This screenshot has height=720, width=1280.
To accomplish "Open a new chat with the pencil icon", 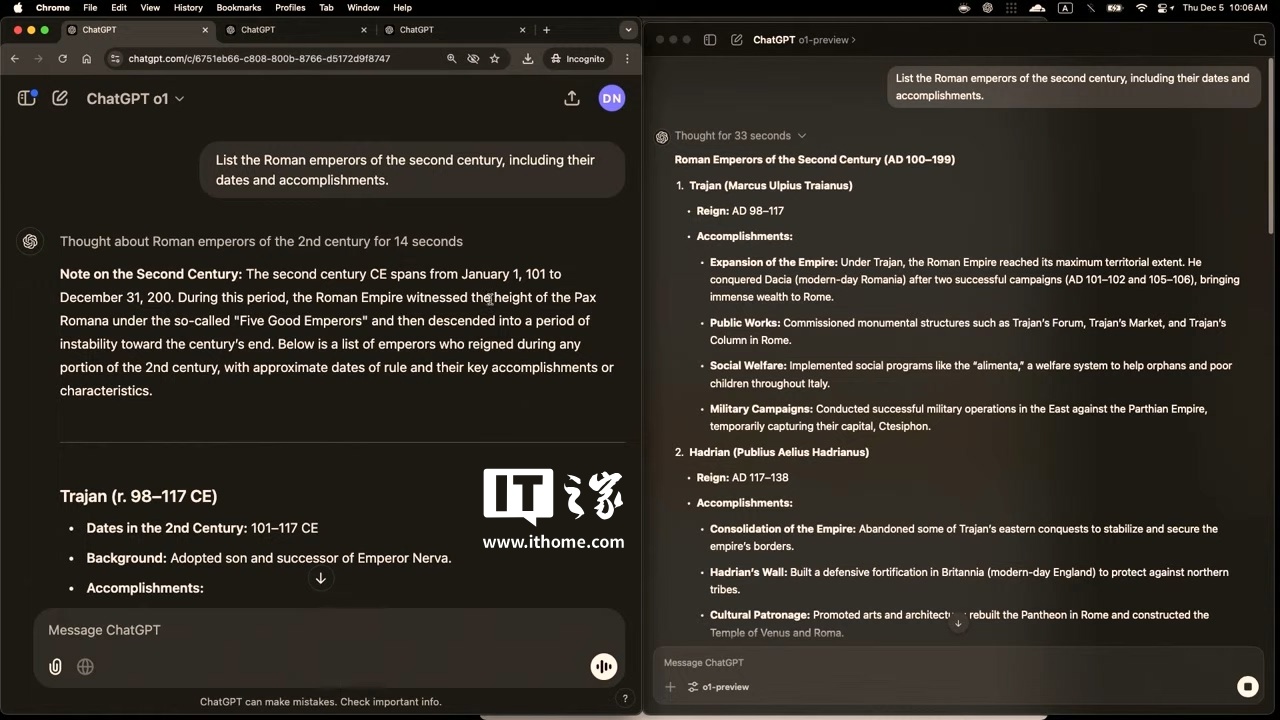I will pos(60,98).
